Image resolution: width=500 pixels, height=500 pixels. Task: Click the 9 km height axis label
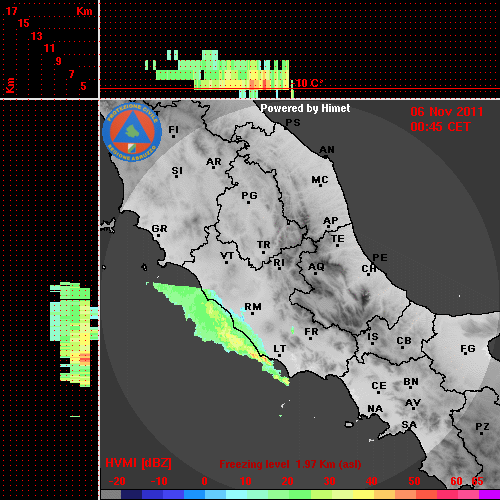[x=59, y=61]
